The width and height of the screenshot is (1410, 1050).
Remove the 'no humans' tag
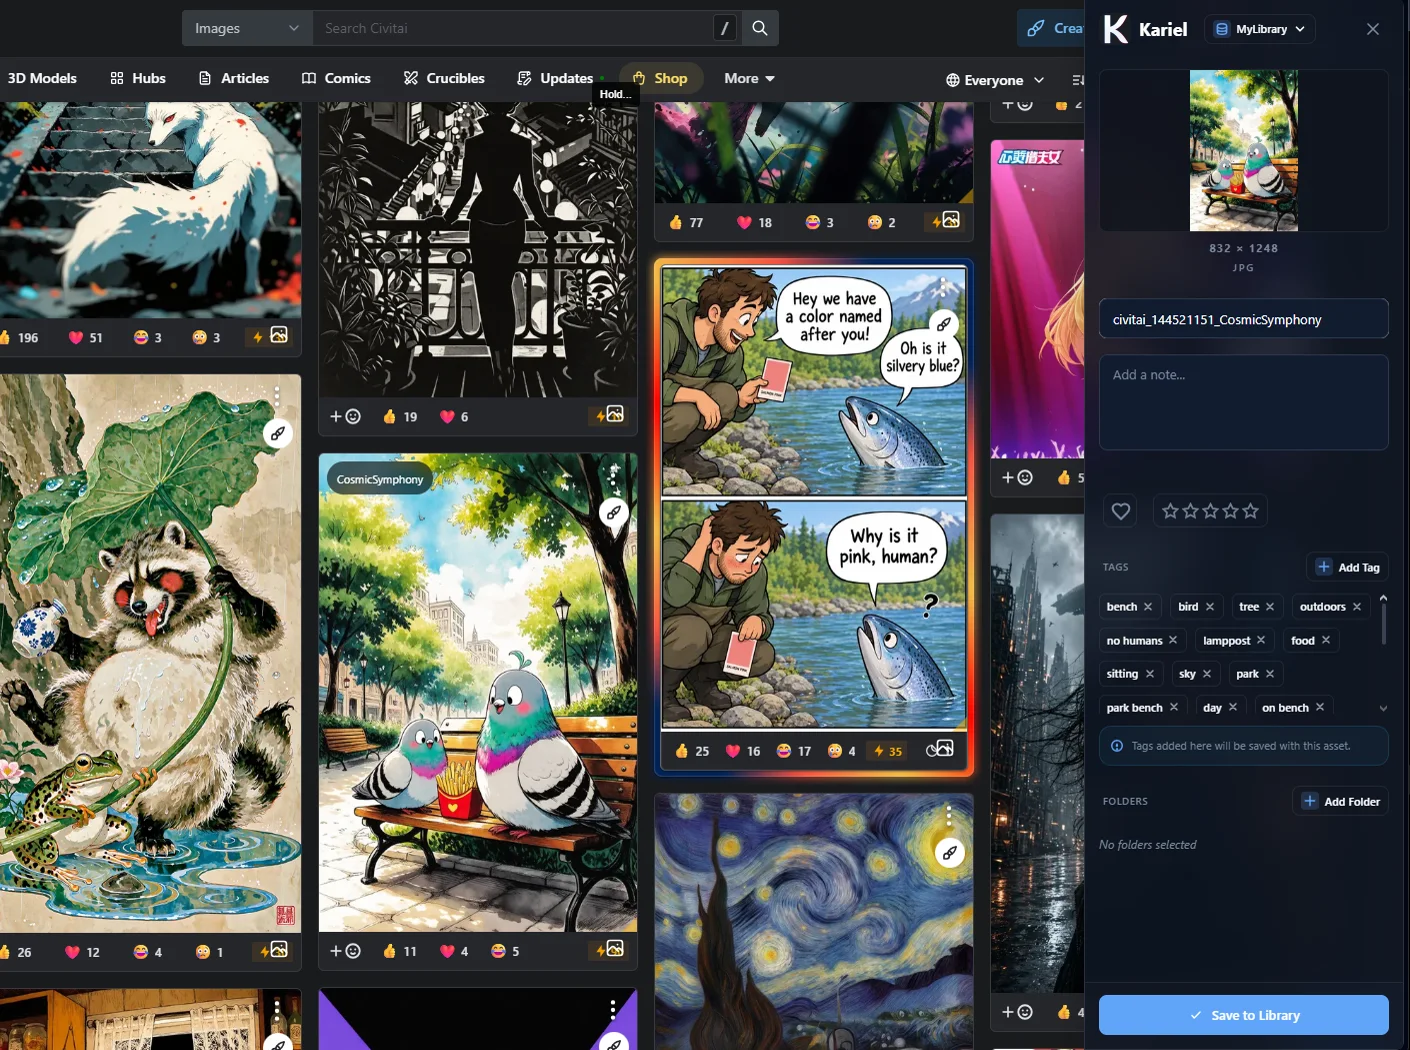tap(1173, 640)
